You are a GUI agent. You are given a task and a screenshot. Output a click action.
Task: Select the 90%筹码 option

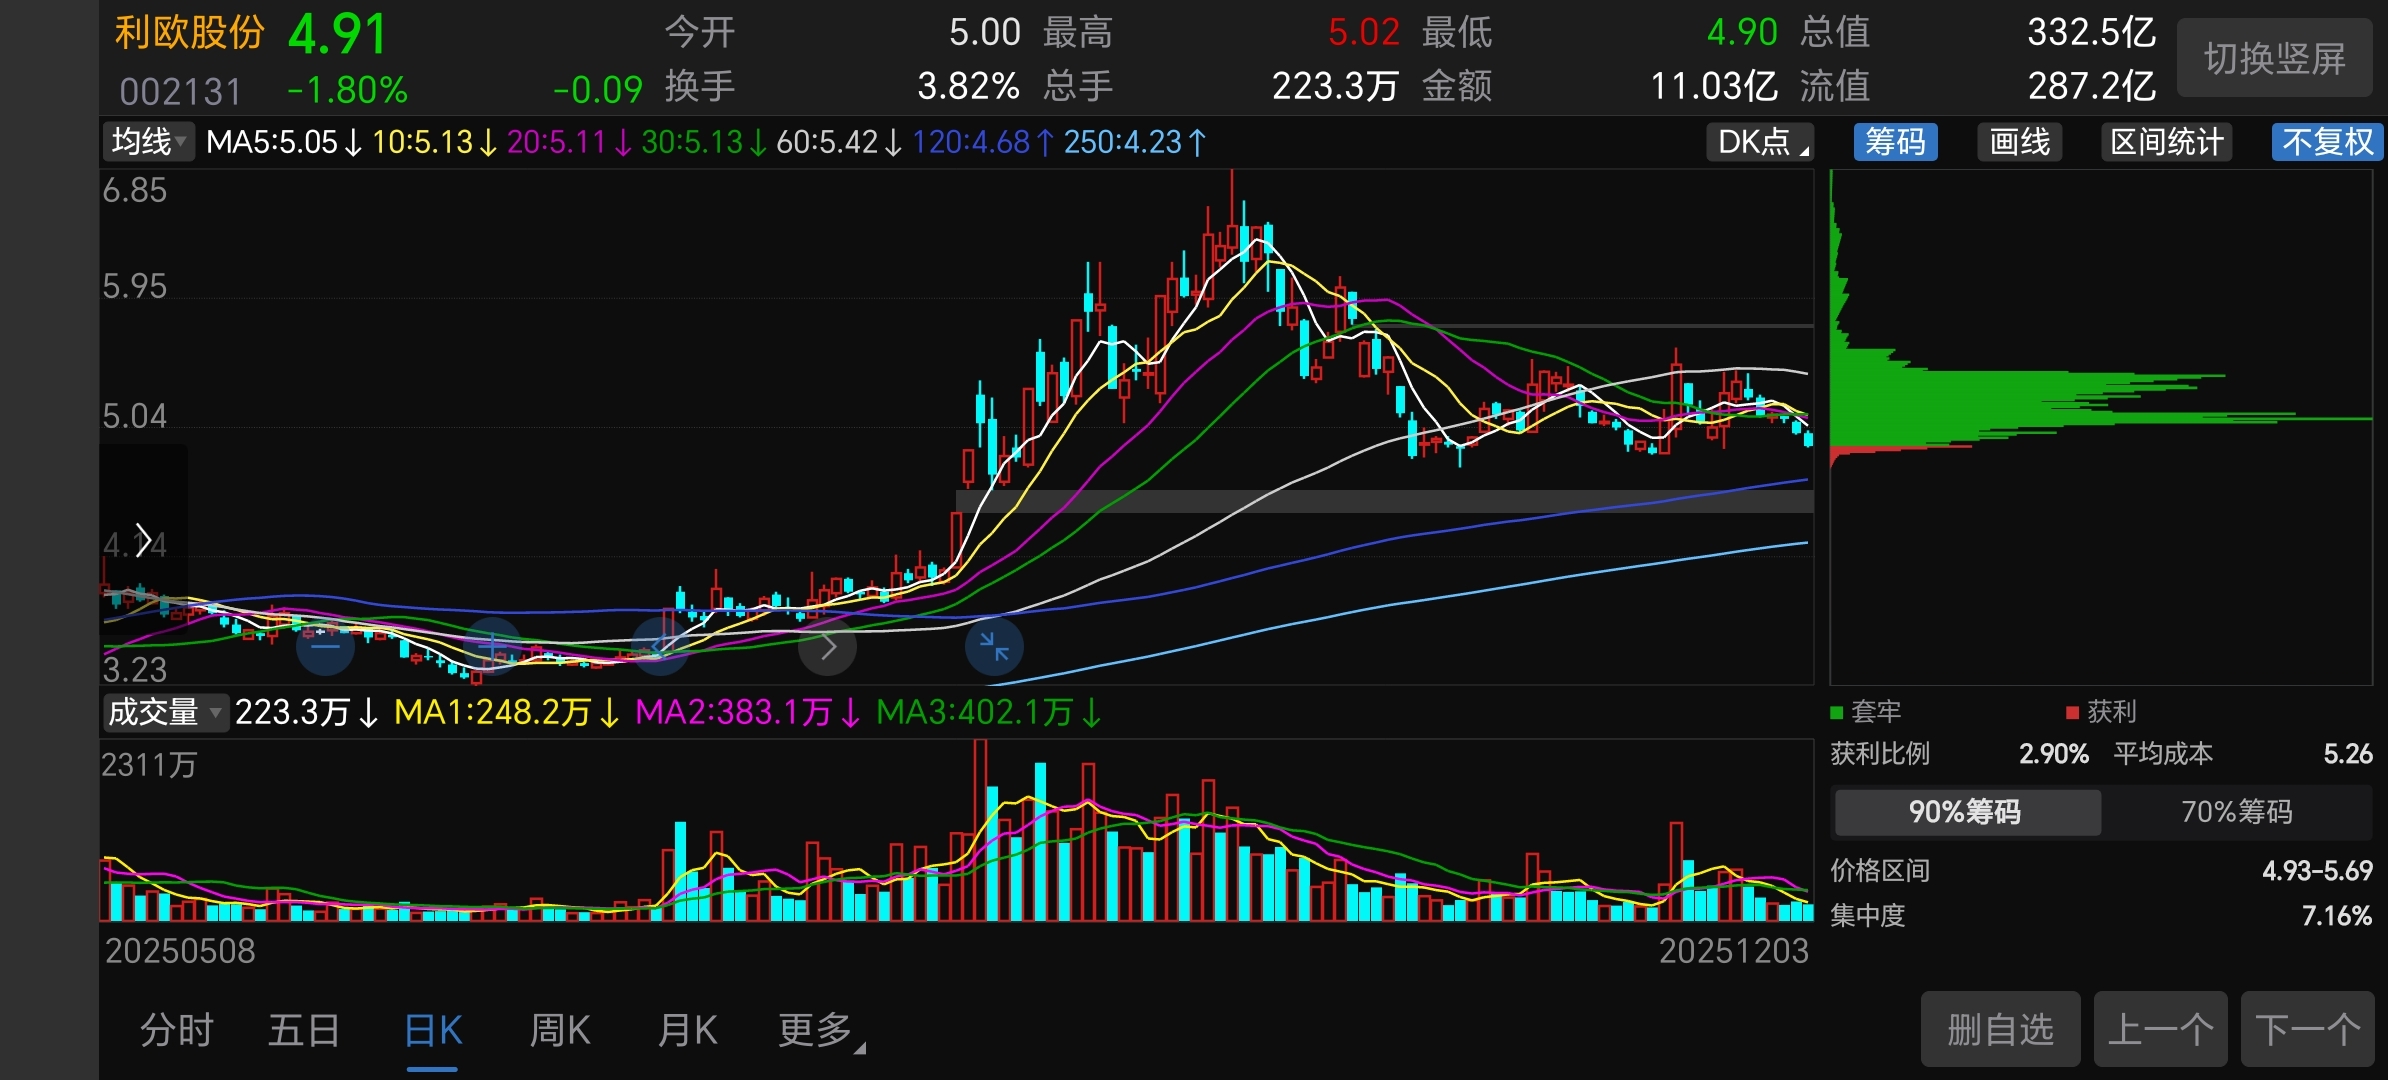tap(1966, 811)
